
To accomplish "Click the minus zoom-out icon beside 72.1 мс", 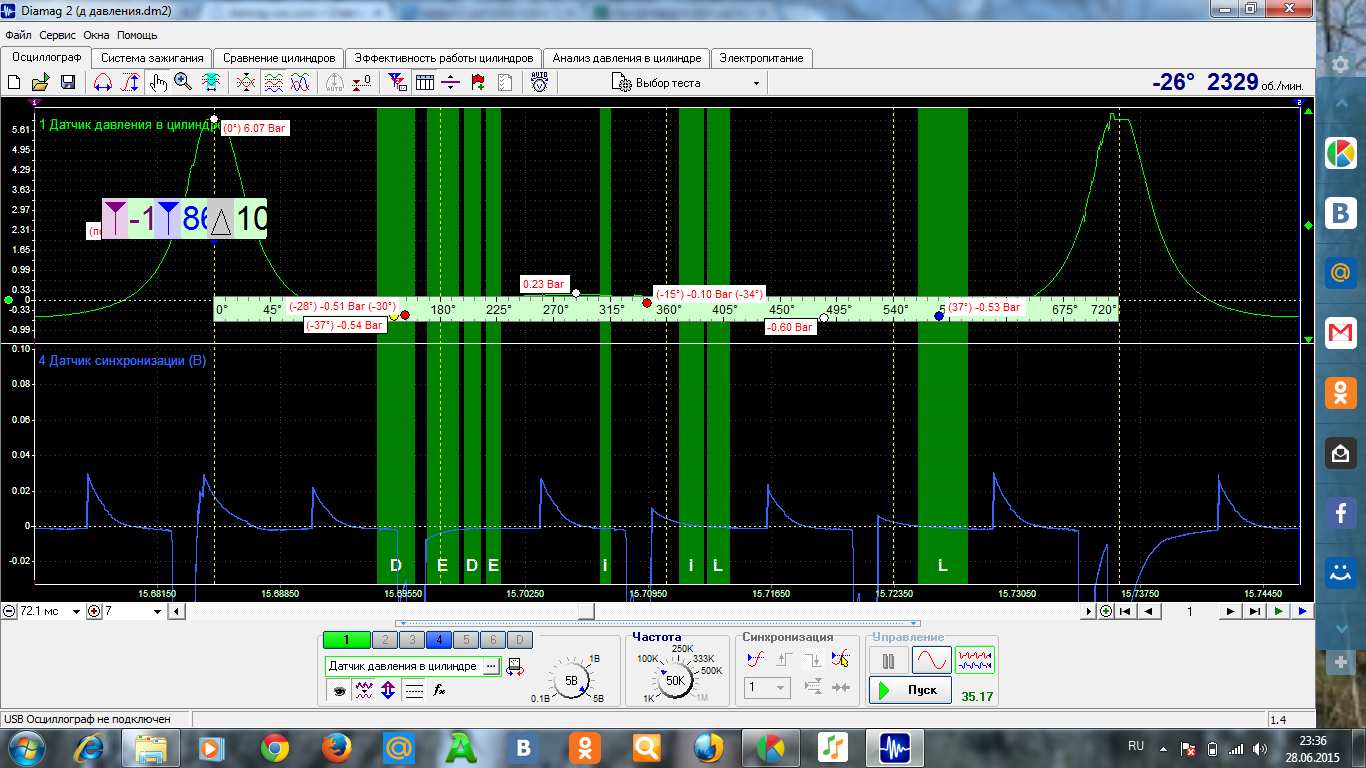I will [9, 611].
